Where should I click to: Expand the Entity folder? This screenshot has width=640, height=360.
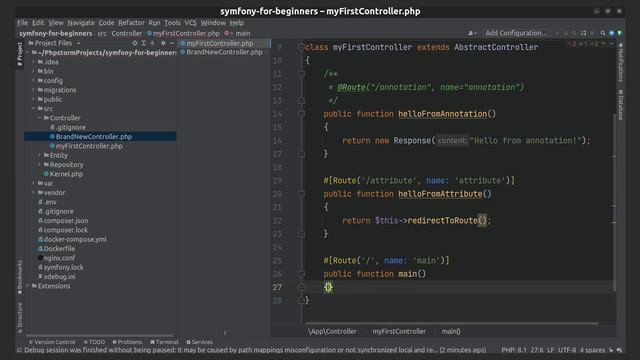(x=40, y=156)
